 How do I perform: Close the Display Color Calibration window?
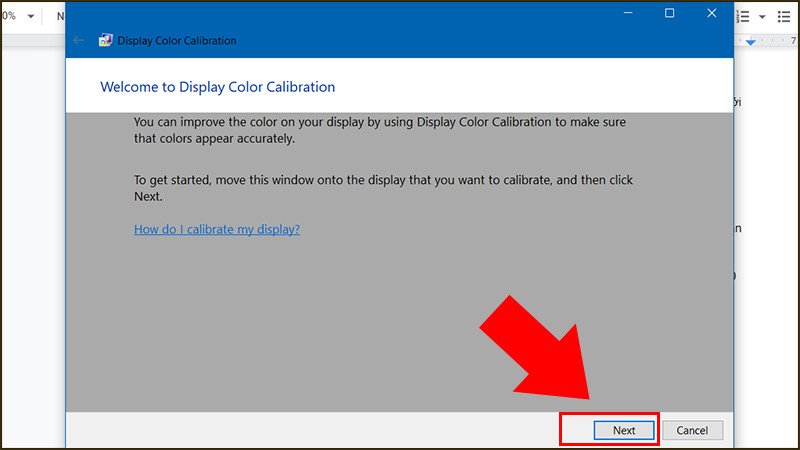click(x=711, y=13)
